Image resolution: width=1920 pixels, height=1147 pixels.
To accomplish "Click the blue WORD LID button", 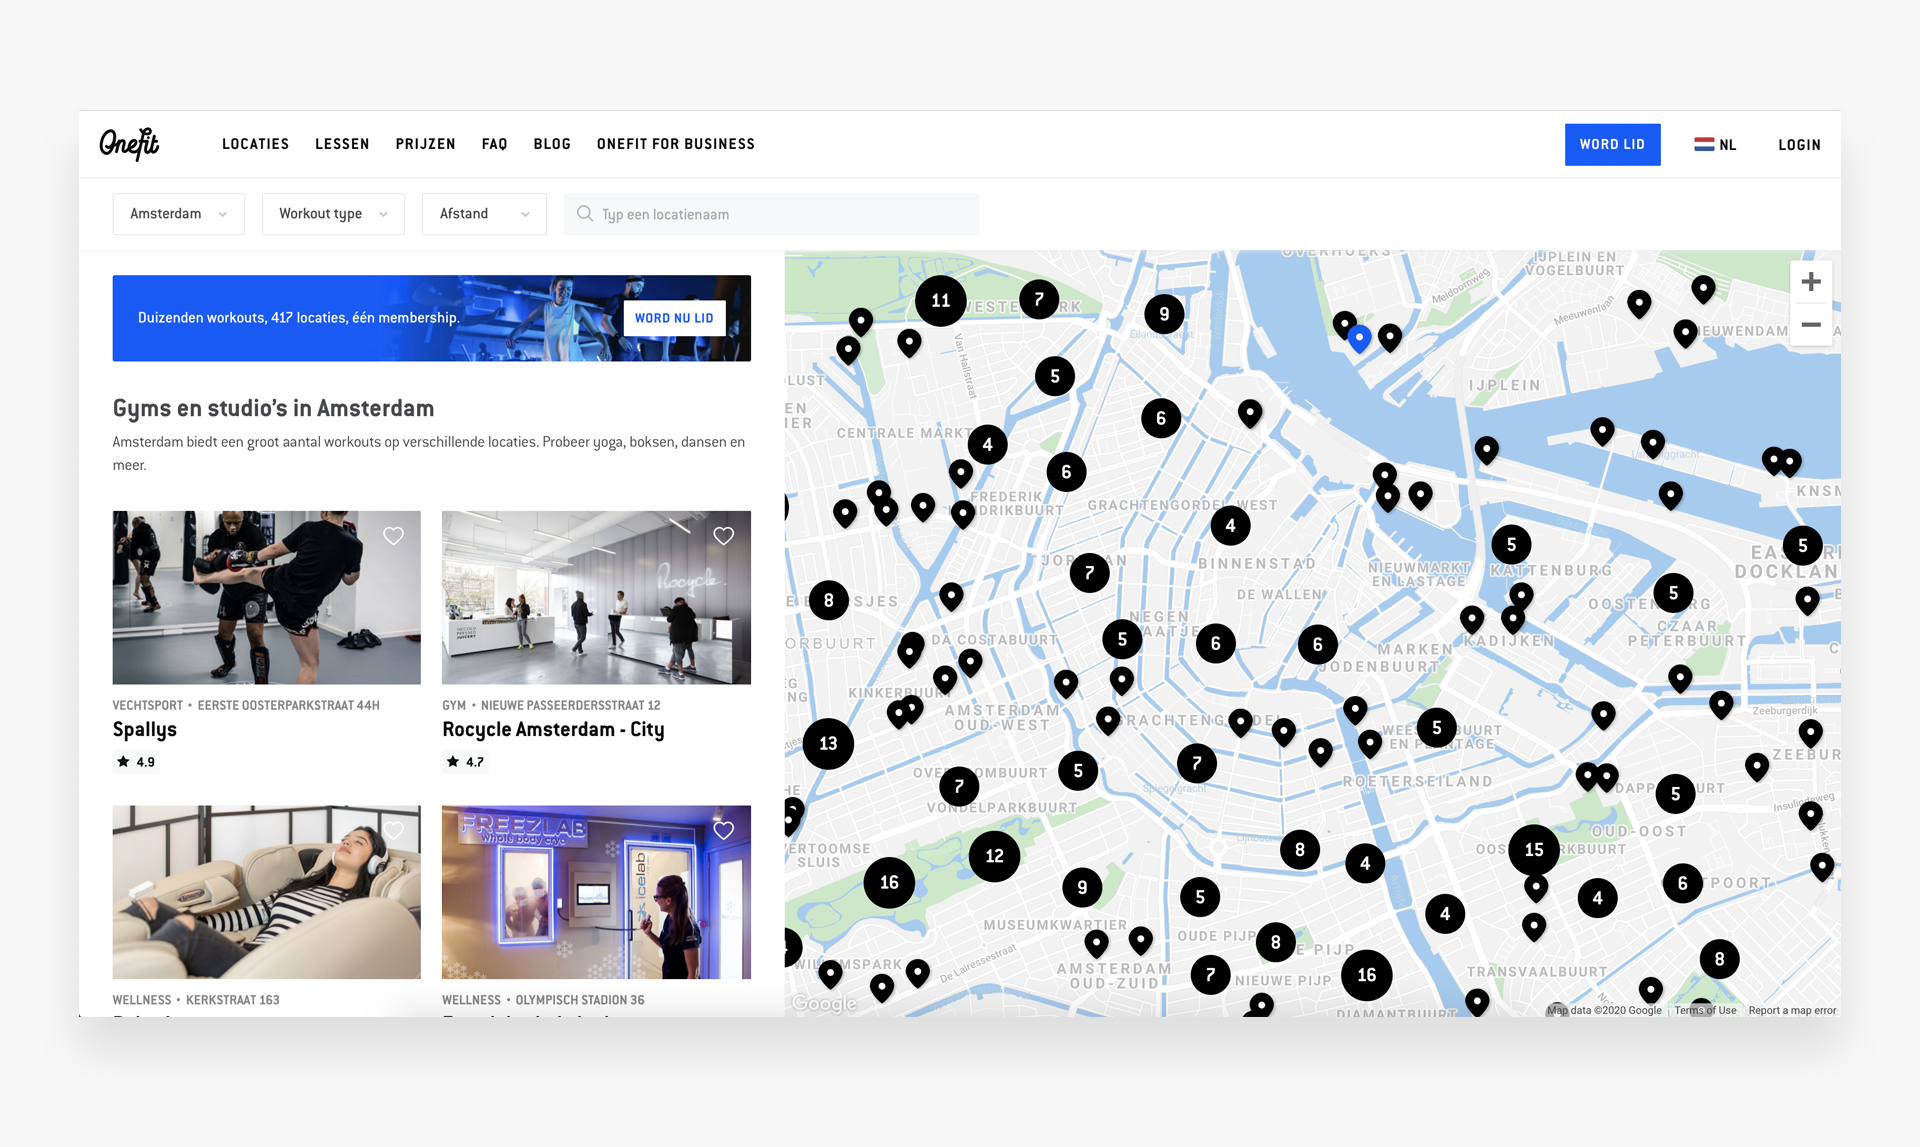I will click(x=1612, y=144).
